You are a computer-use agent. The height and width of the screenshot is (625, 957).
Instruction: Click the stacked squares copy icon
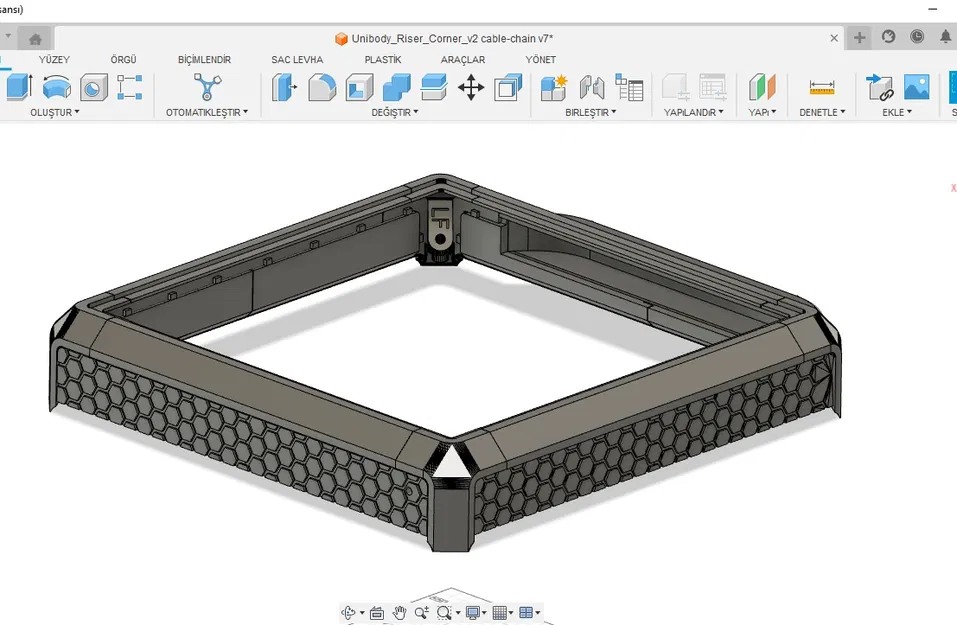[x=508, y=87]
